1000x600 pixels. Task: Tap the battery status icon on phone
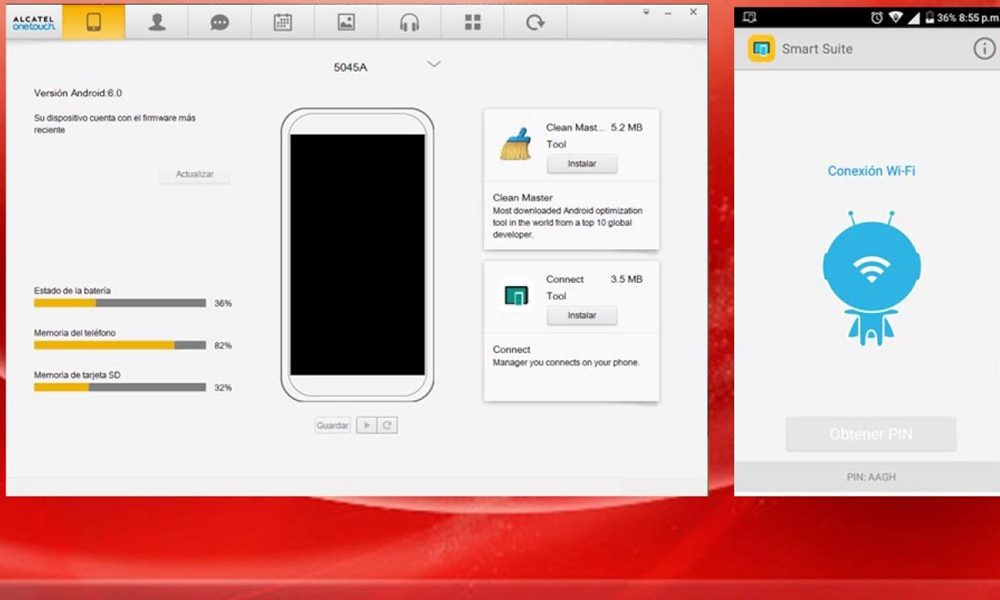click(x=930, y=18)
